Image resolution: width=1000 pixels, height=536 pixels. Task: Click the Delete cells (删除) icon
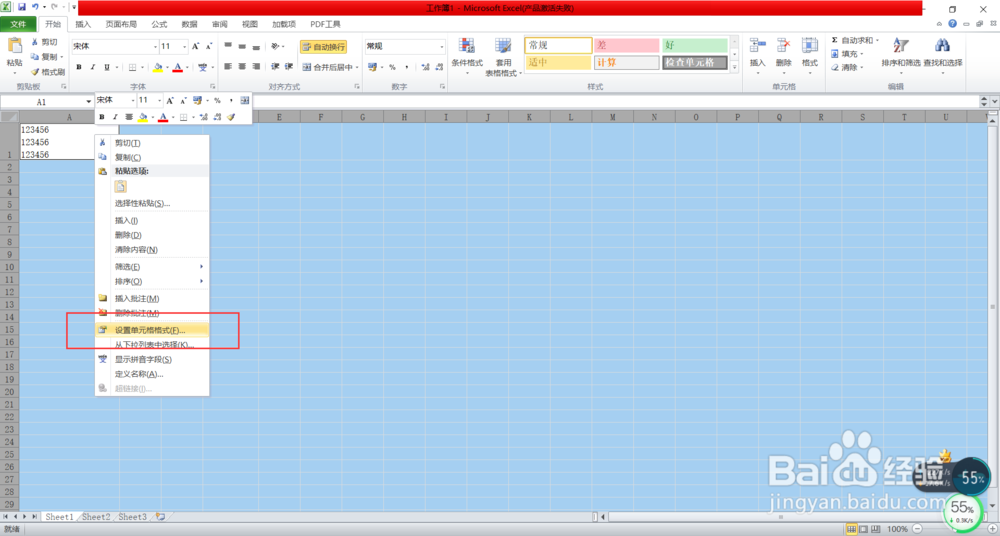[x=784, y=46]
